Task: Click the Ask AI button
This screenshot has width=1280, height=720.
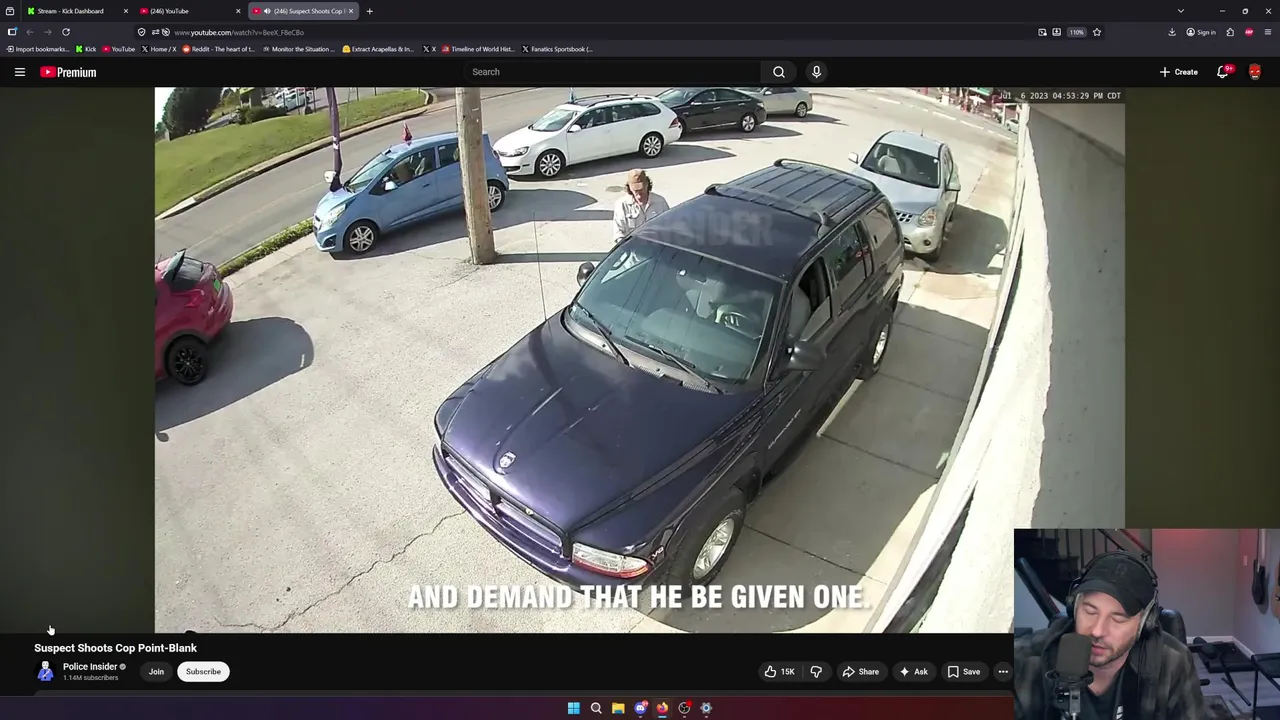Action: [x=914, y=672]
